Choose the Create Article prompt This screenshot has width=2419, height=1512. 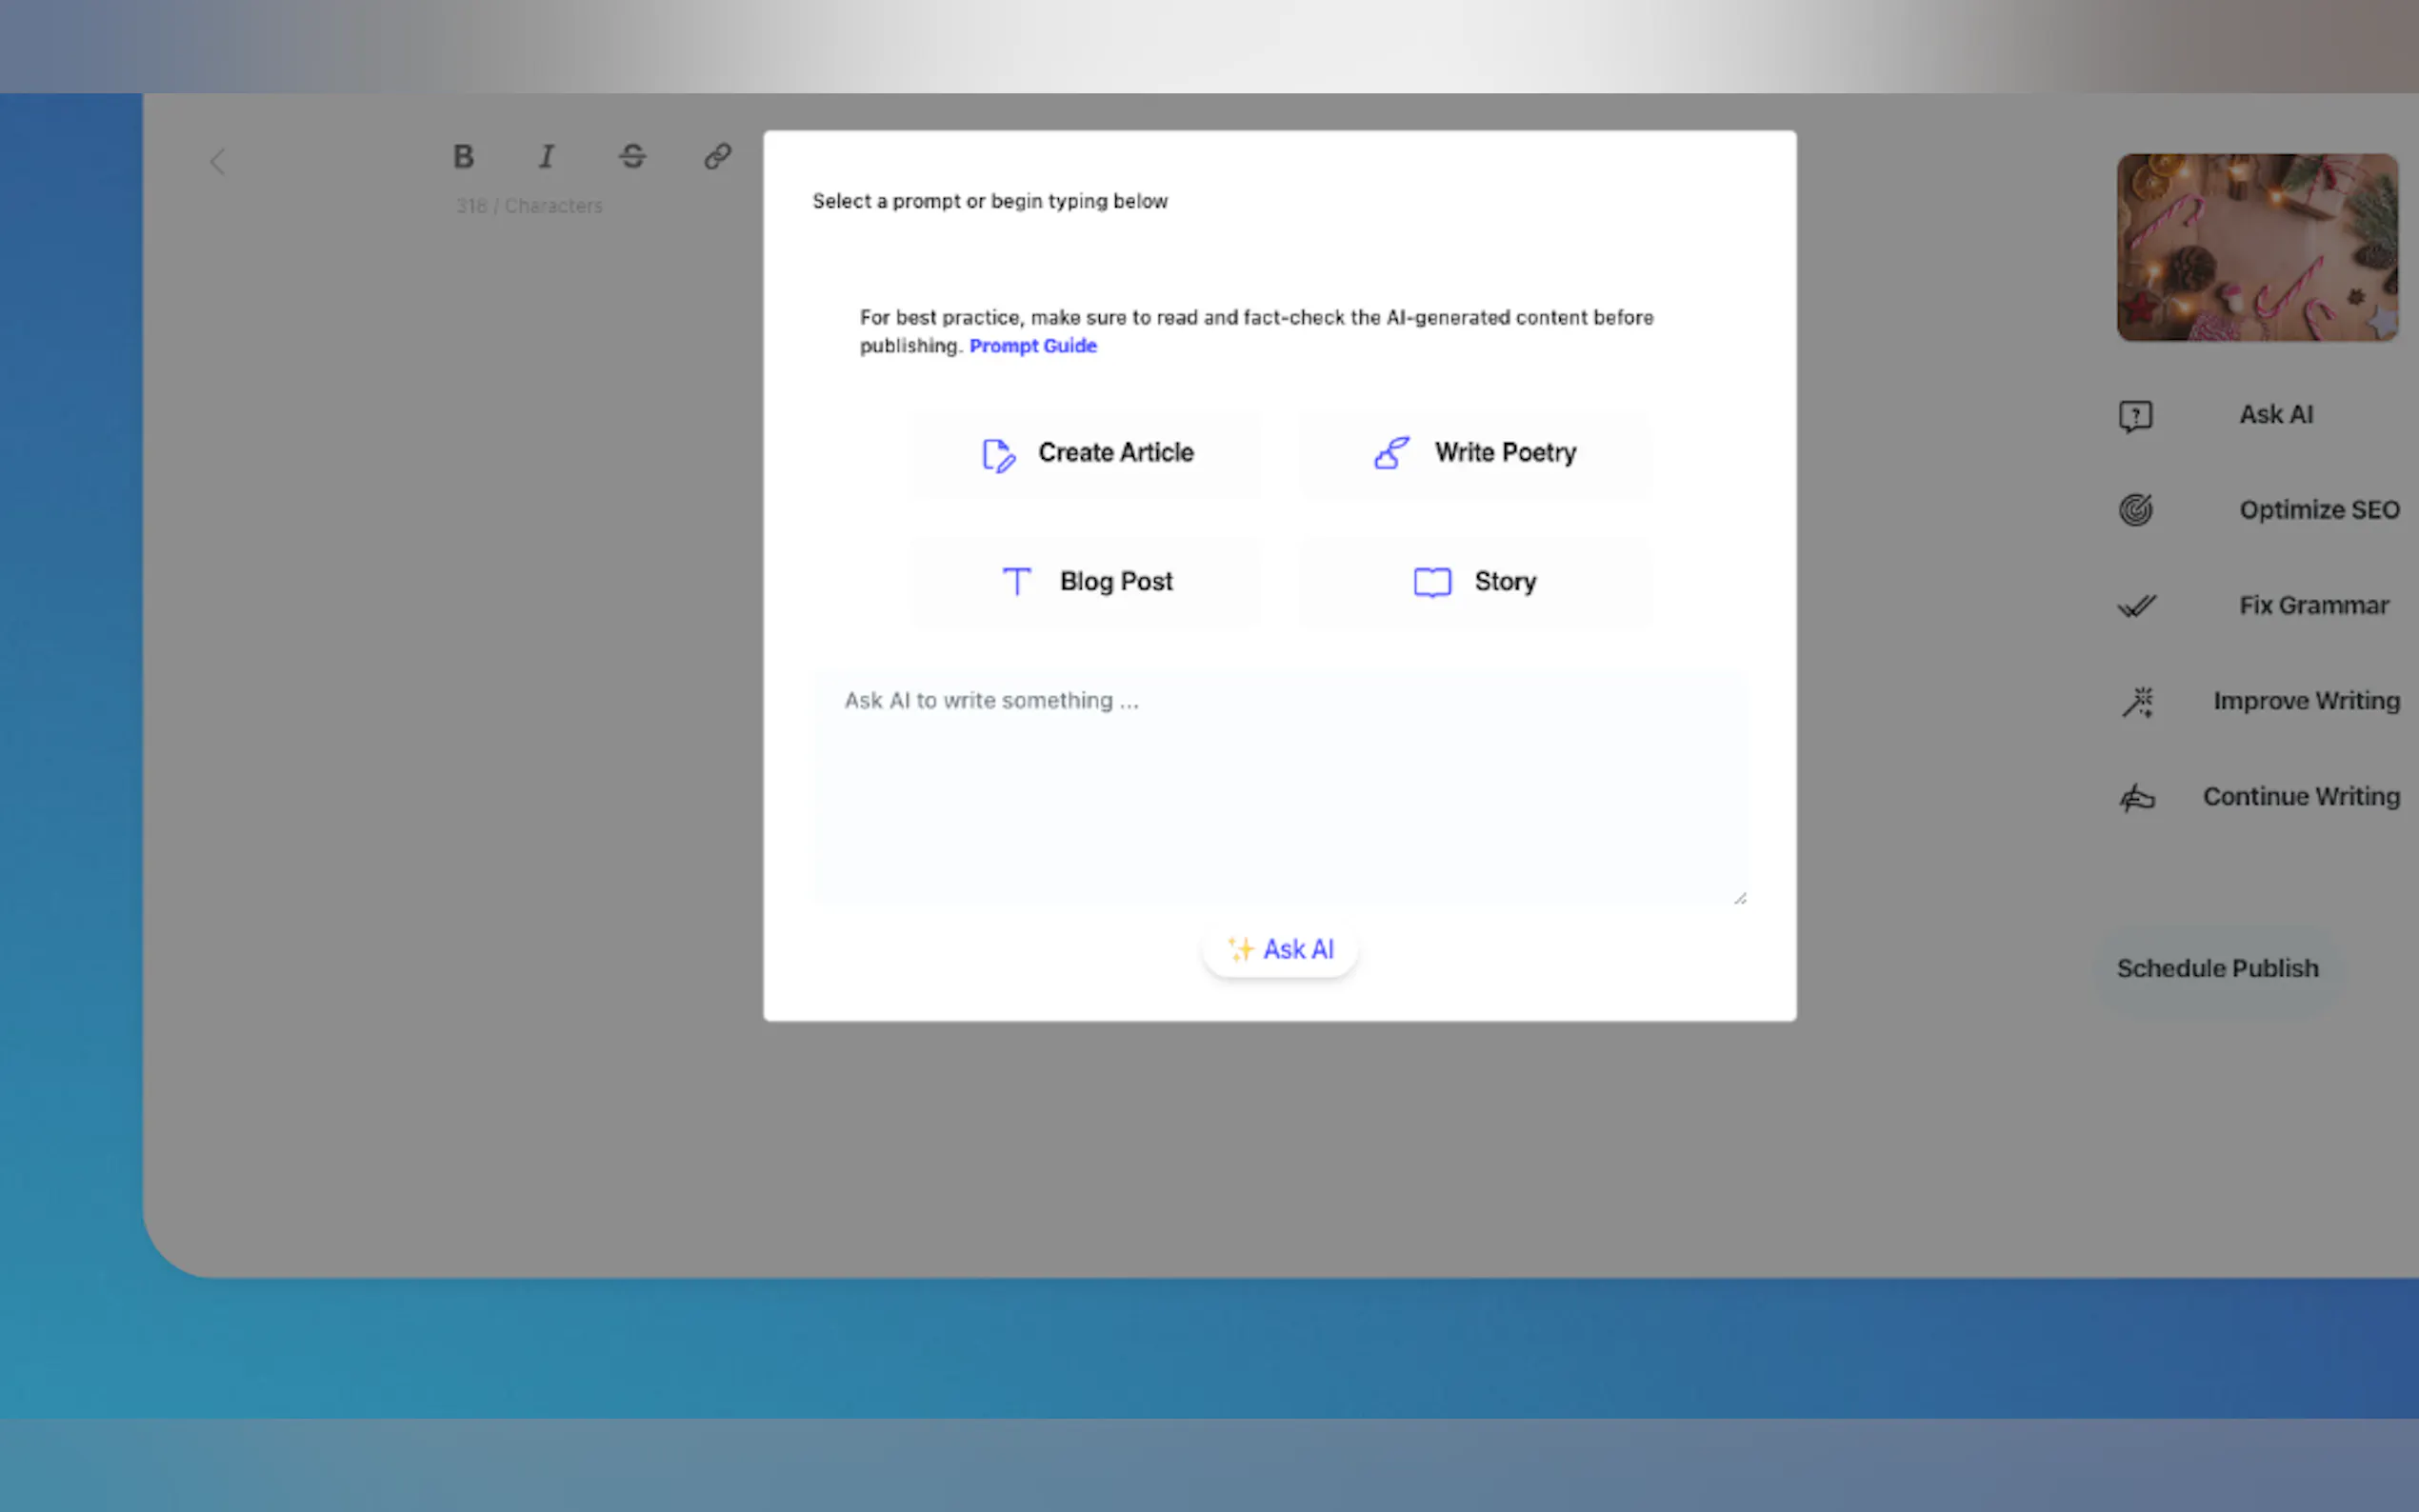tap(1085, 454)
